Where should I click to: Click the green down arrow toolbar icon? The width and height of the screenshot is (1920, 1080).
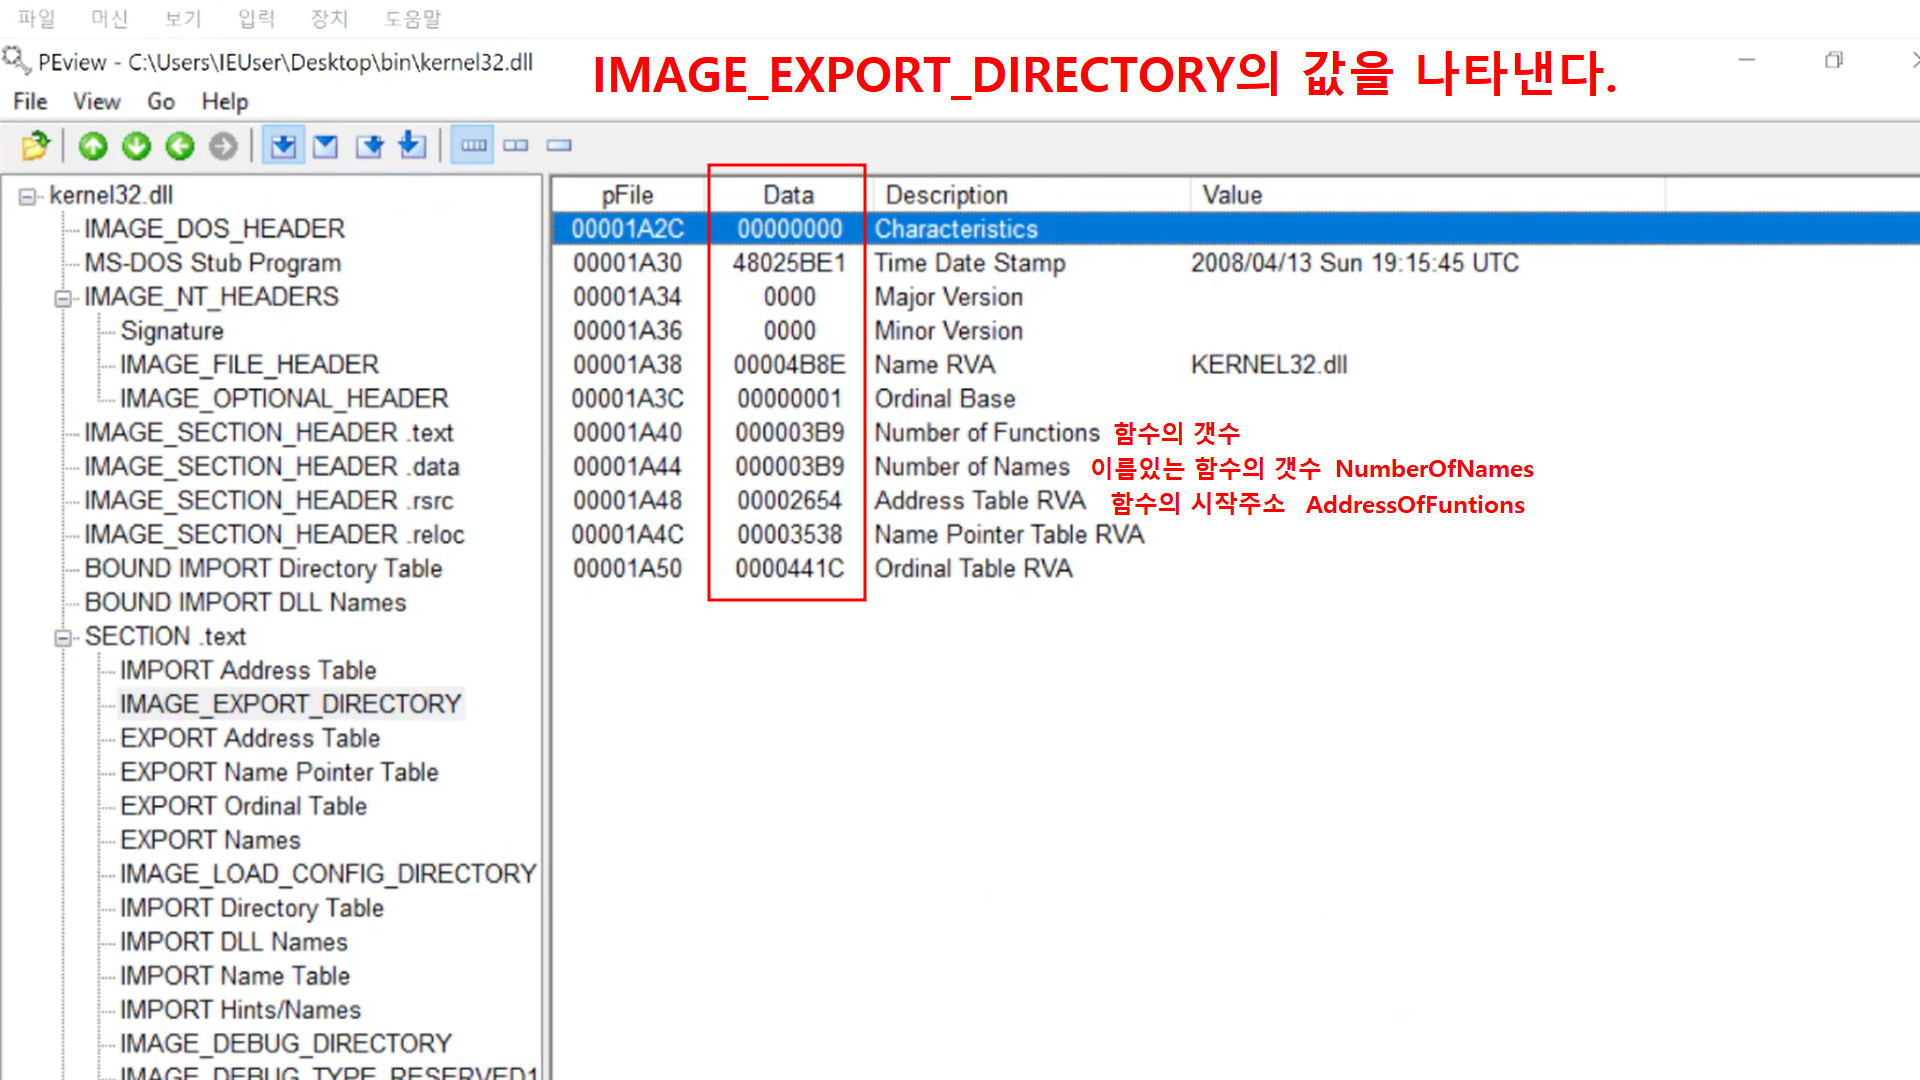(x=136, y=146)
